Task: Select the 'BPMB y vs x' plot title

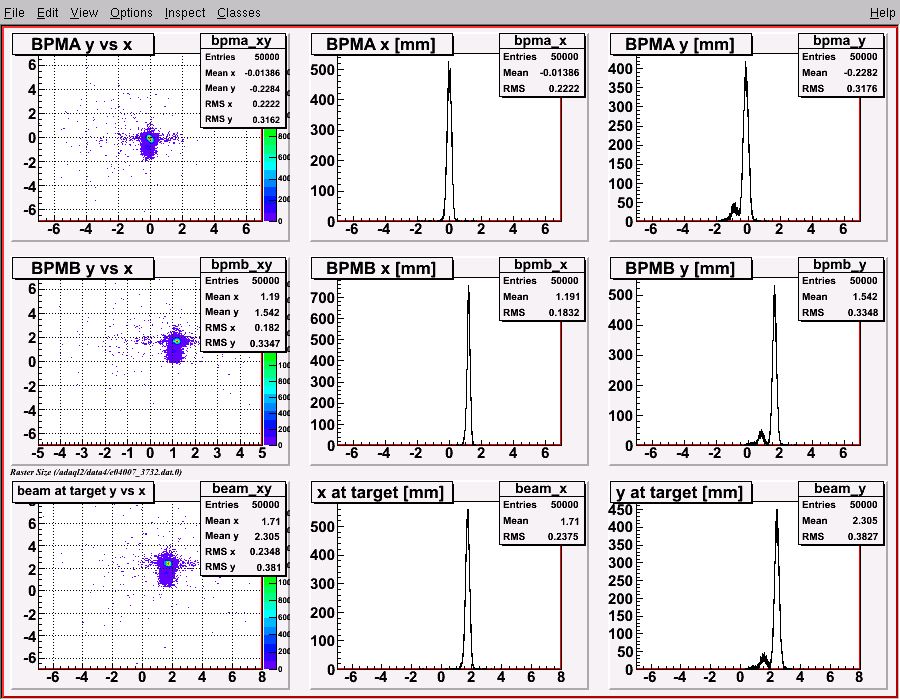Action: point(83,268)
